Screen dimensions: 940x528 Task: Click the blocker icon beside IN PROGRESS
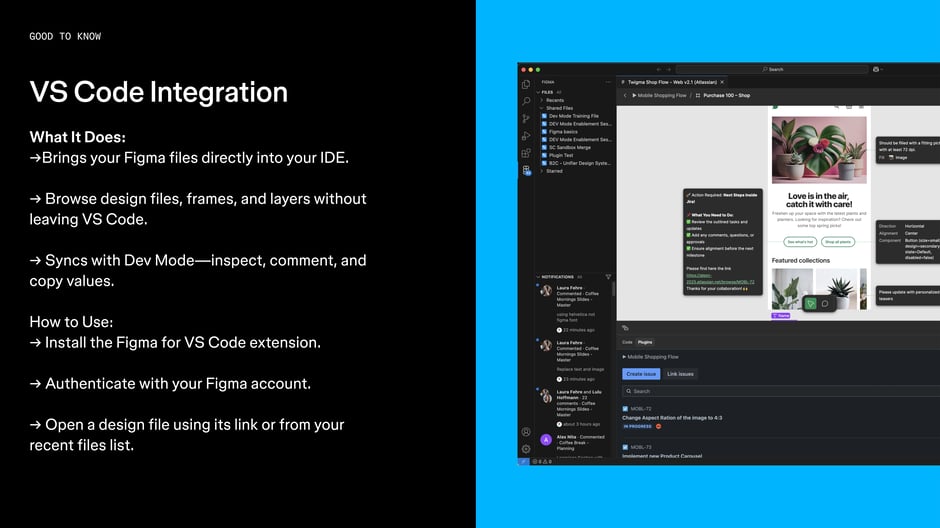658,426
